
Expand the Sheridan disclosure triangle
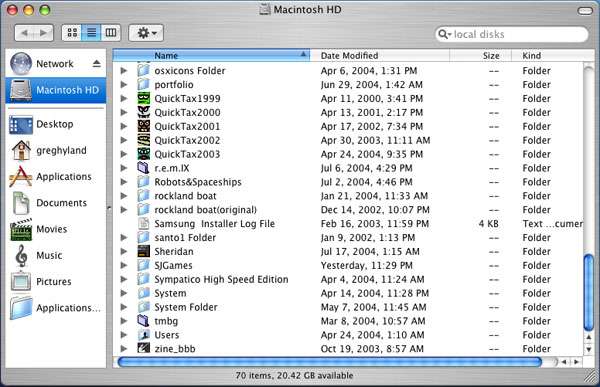coord(124,251)
